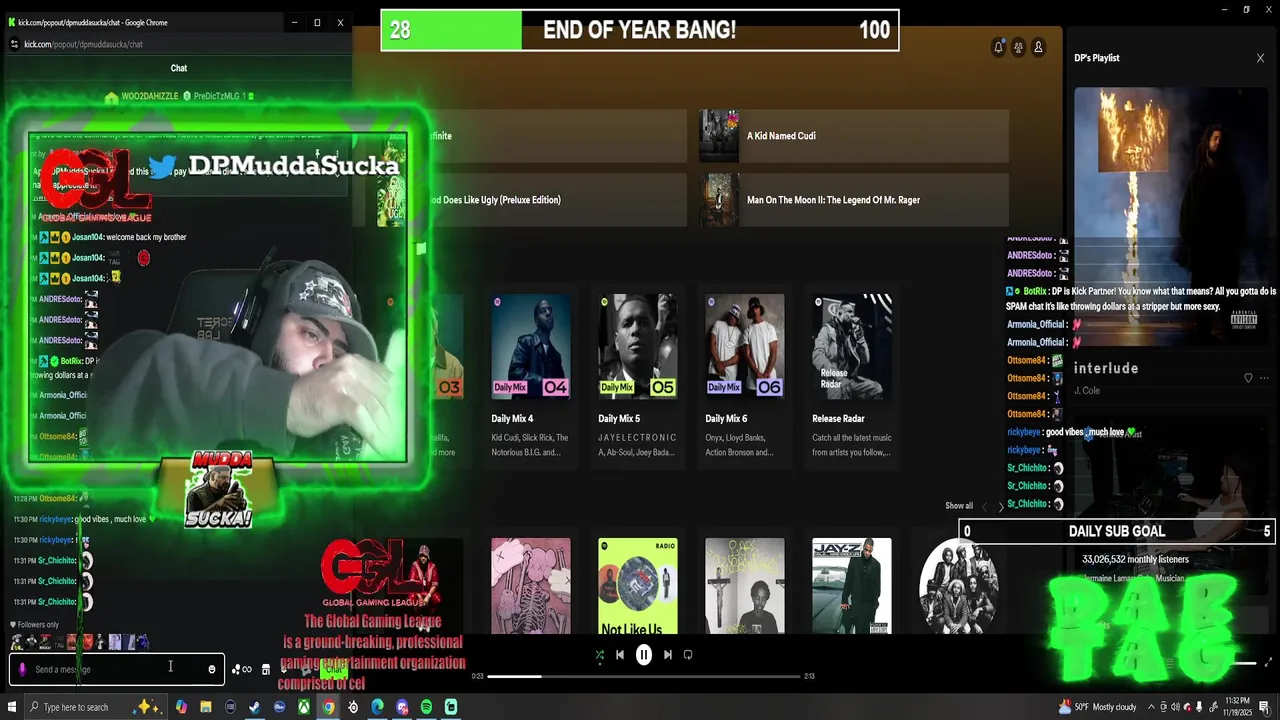Open emoji picker in chat input
The image size is (1280, 720).
coord(212,669)
